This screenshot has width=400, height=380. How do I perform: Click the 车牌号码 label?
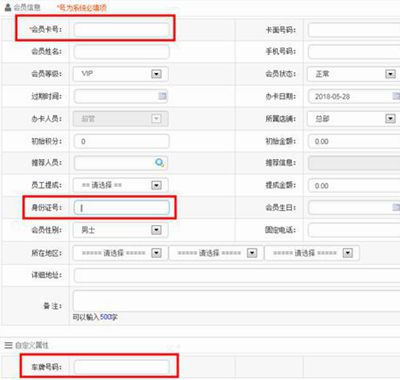[x=46, y=367]
